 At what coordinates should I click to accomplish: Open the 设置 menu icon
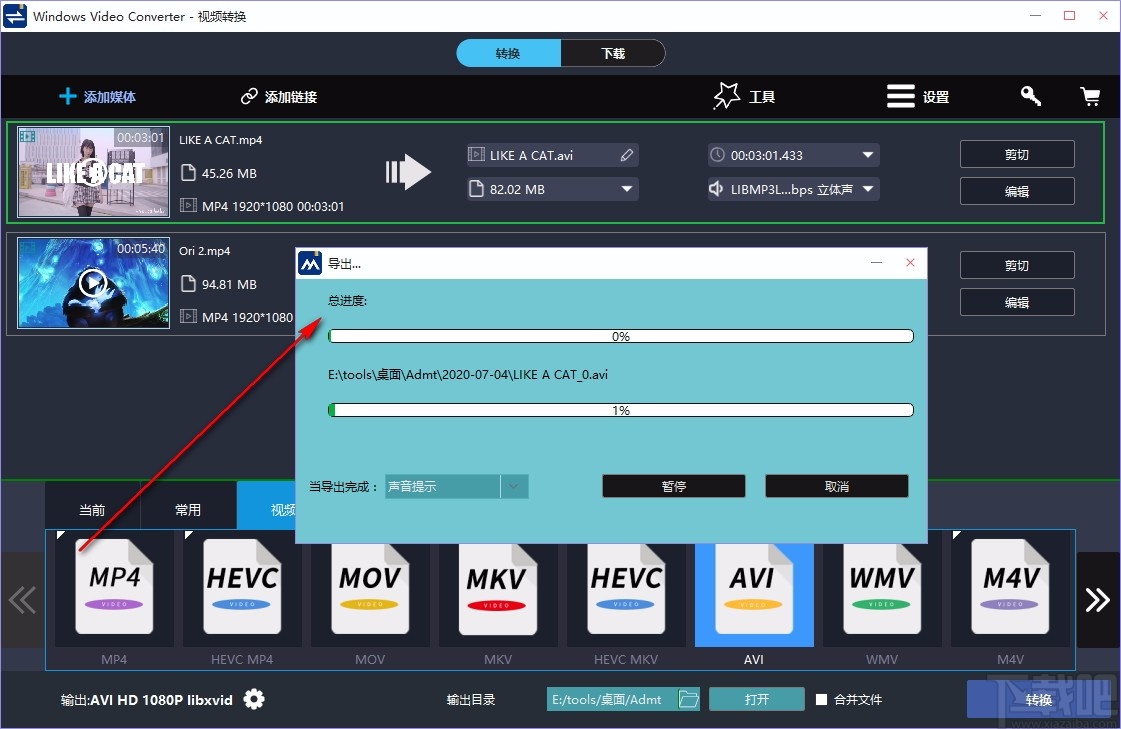pos(899,95)
